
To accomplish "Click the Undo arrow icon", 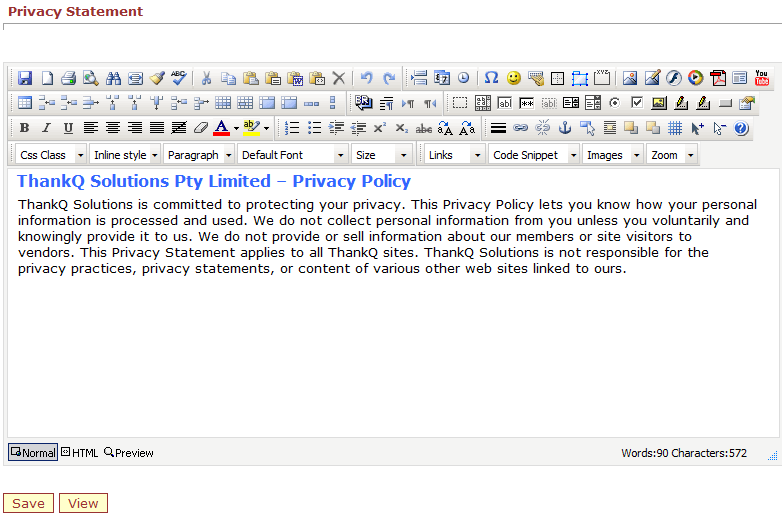I will tap(366, 78).
